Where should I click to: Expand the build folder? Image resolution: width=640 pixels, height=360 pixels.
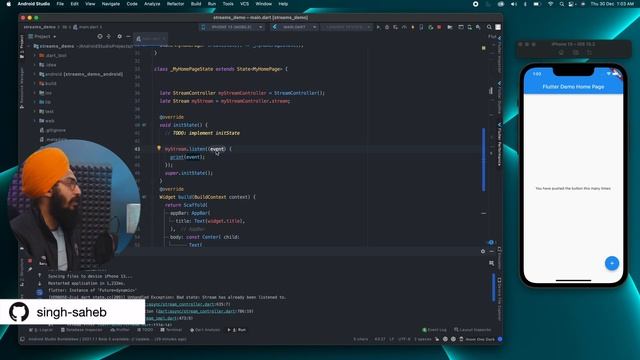click(35, 83)
